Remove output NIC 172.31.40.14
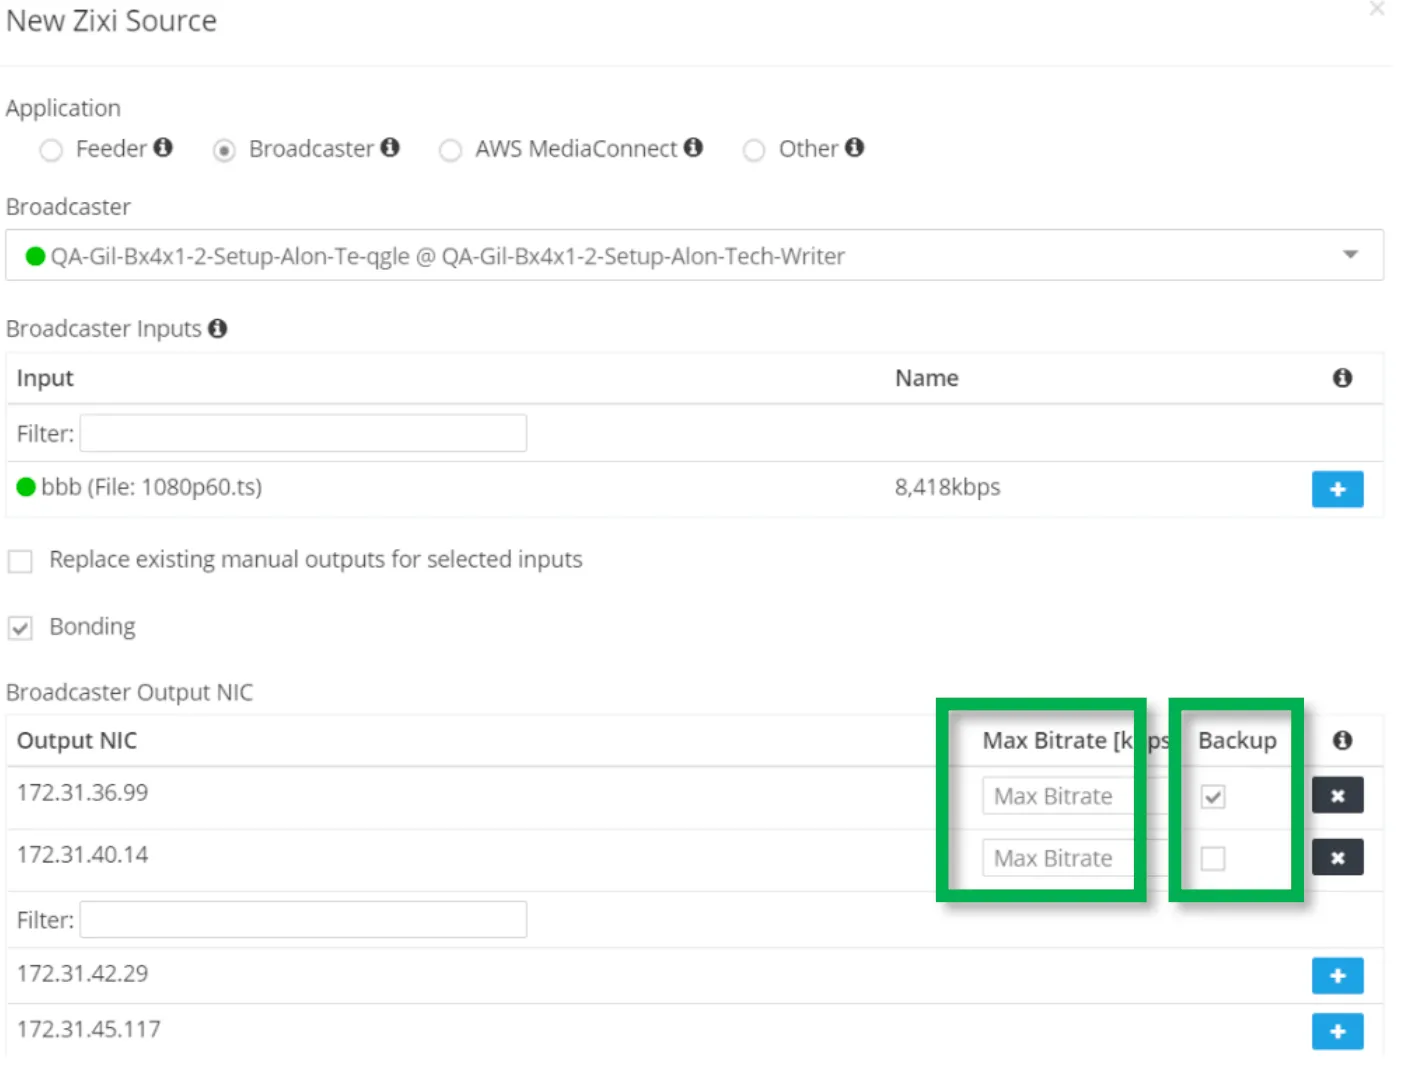This screenshot has width=1414, height=1086. [1337, 858]
